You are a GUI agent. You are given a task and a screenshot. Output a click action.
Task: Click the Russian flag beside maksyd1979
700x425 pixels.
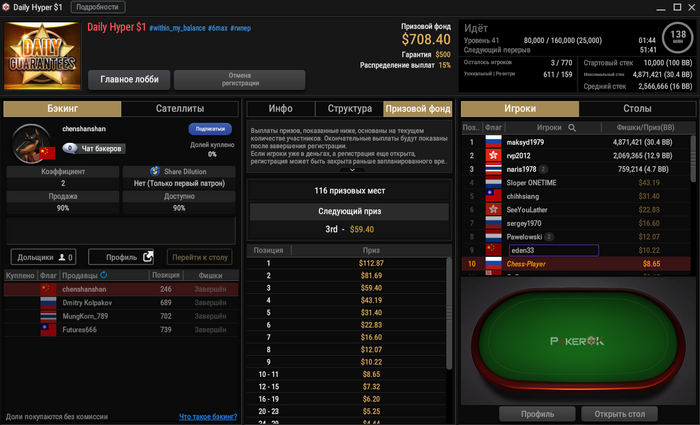click(x=493, y=142)
